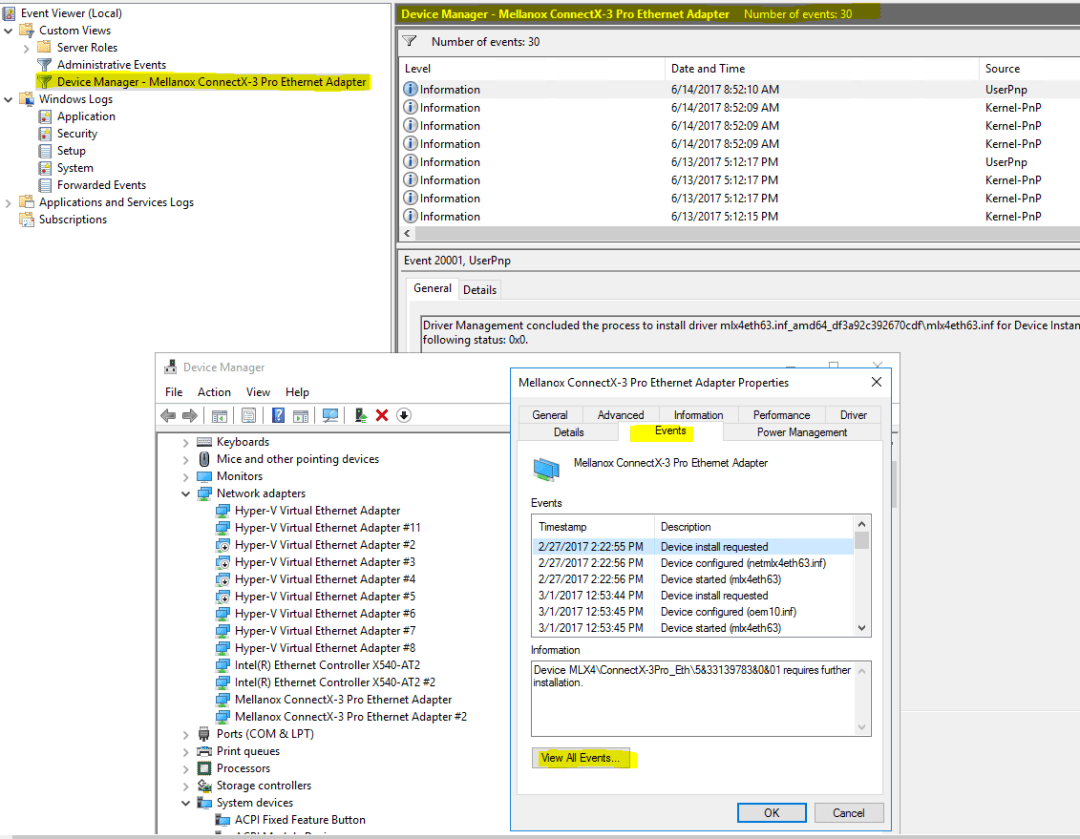
Task: Switch to the Driver tab
Action: pyautogui.click(x=853, y=415)
